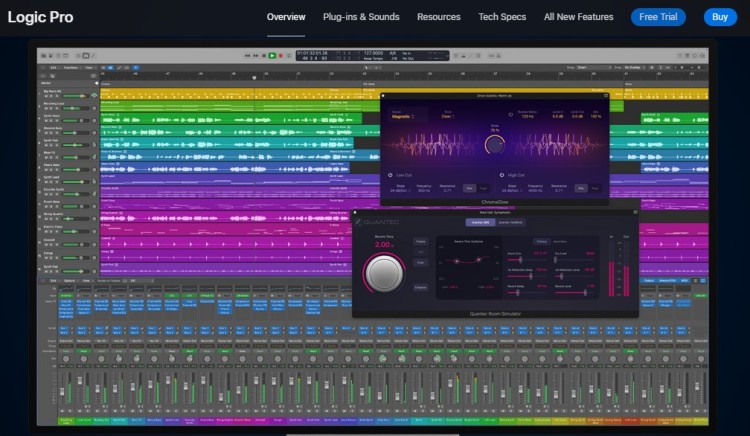750x436 pixels.
Task: Adjust the Big Room Kit volume slider
Action: click(x=75, y=96)
